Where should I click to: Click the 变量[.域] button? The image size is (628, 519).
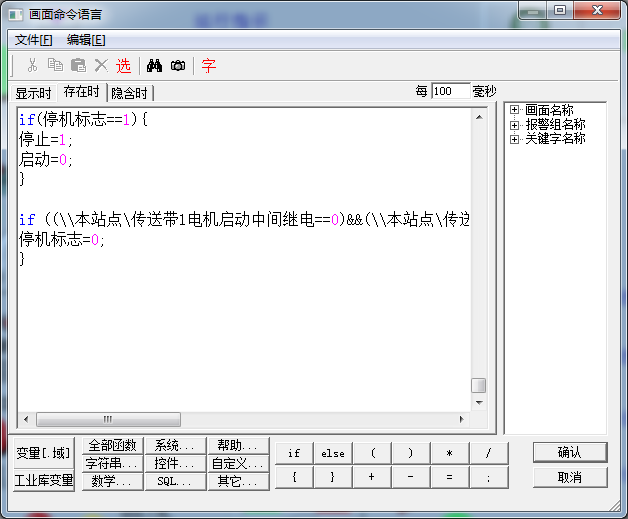[44, 453]
